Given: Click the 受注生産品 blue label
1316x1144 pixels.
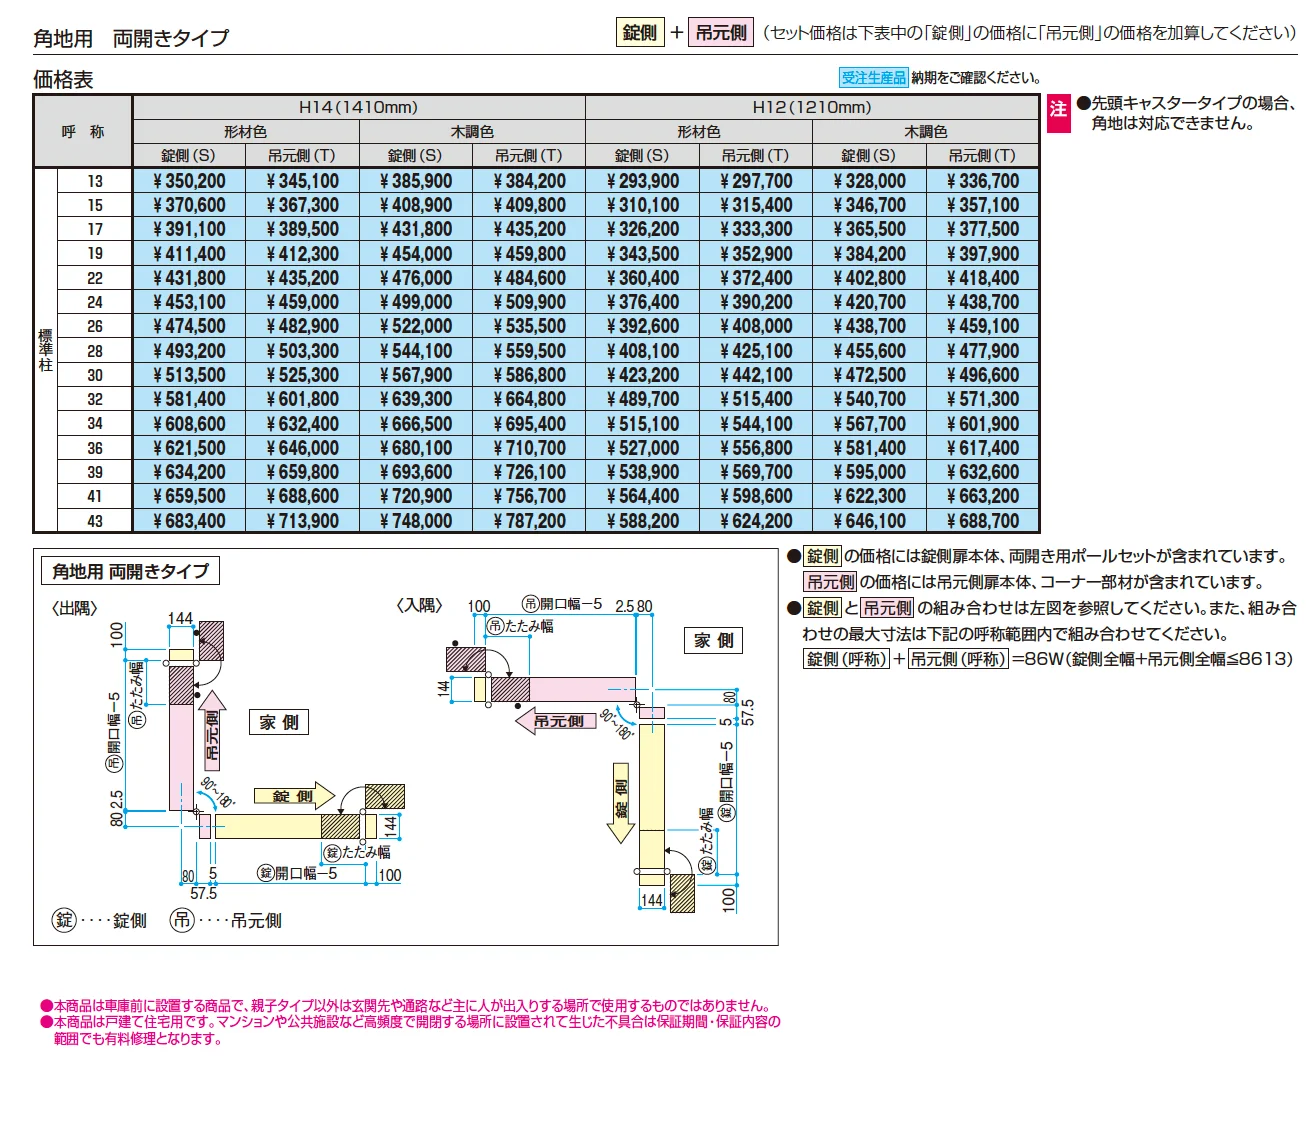Looking at the screenshot, I should [873, 78].
